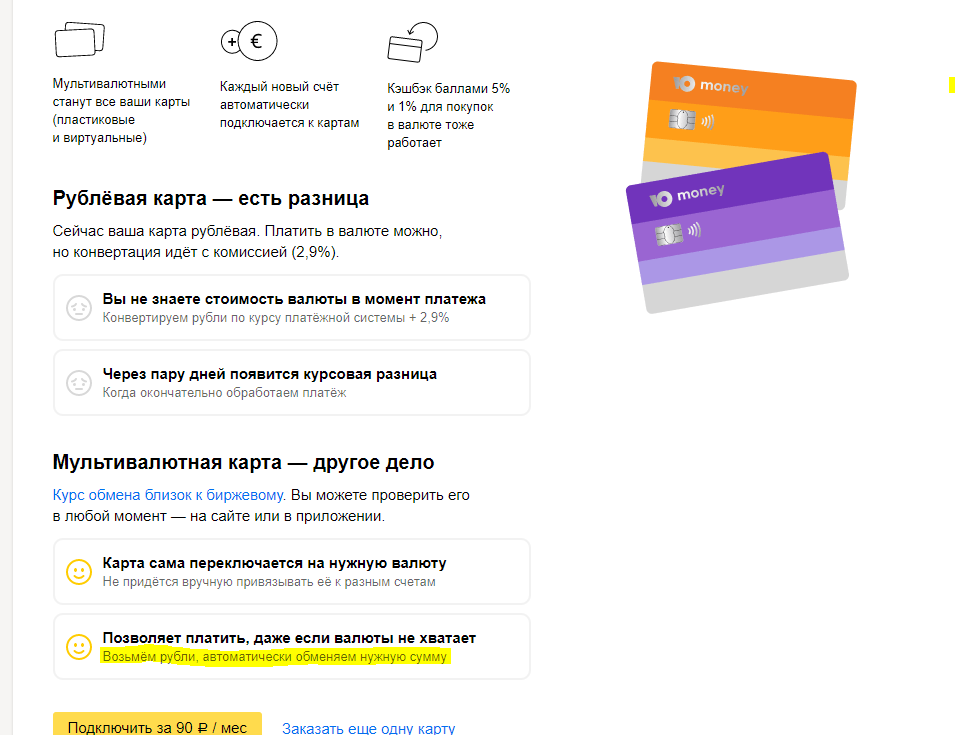Image resolution: width=955 pixels, height=735 pixels.
Task: Click the purple YooMoney card image
Action: (737, 233)
